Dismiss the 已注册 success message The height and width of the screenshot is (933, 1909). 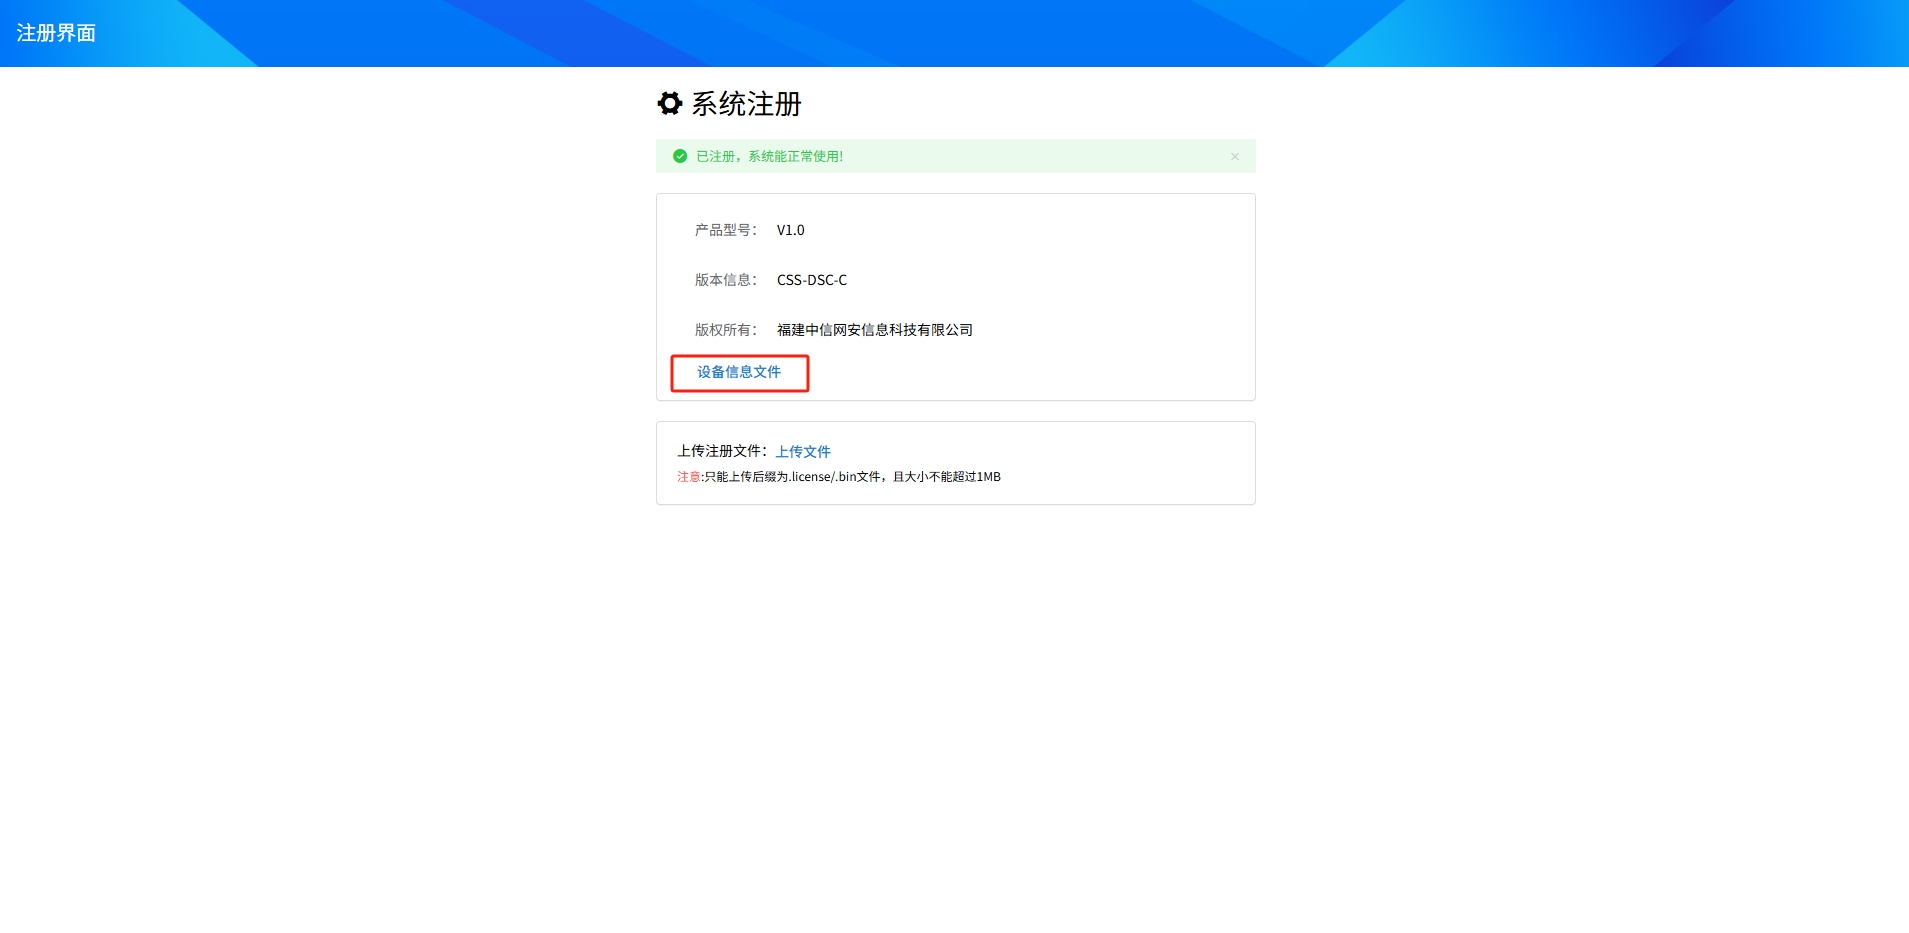click(1233, 156)
